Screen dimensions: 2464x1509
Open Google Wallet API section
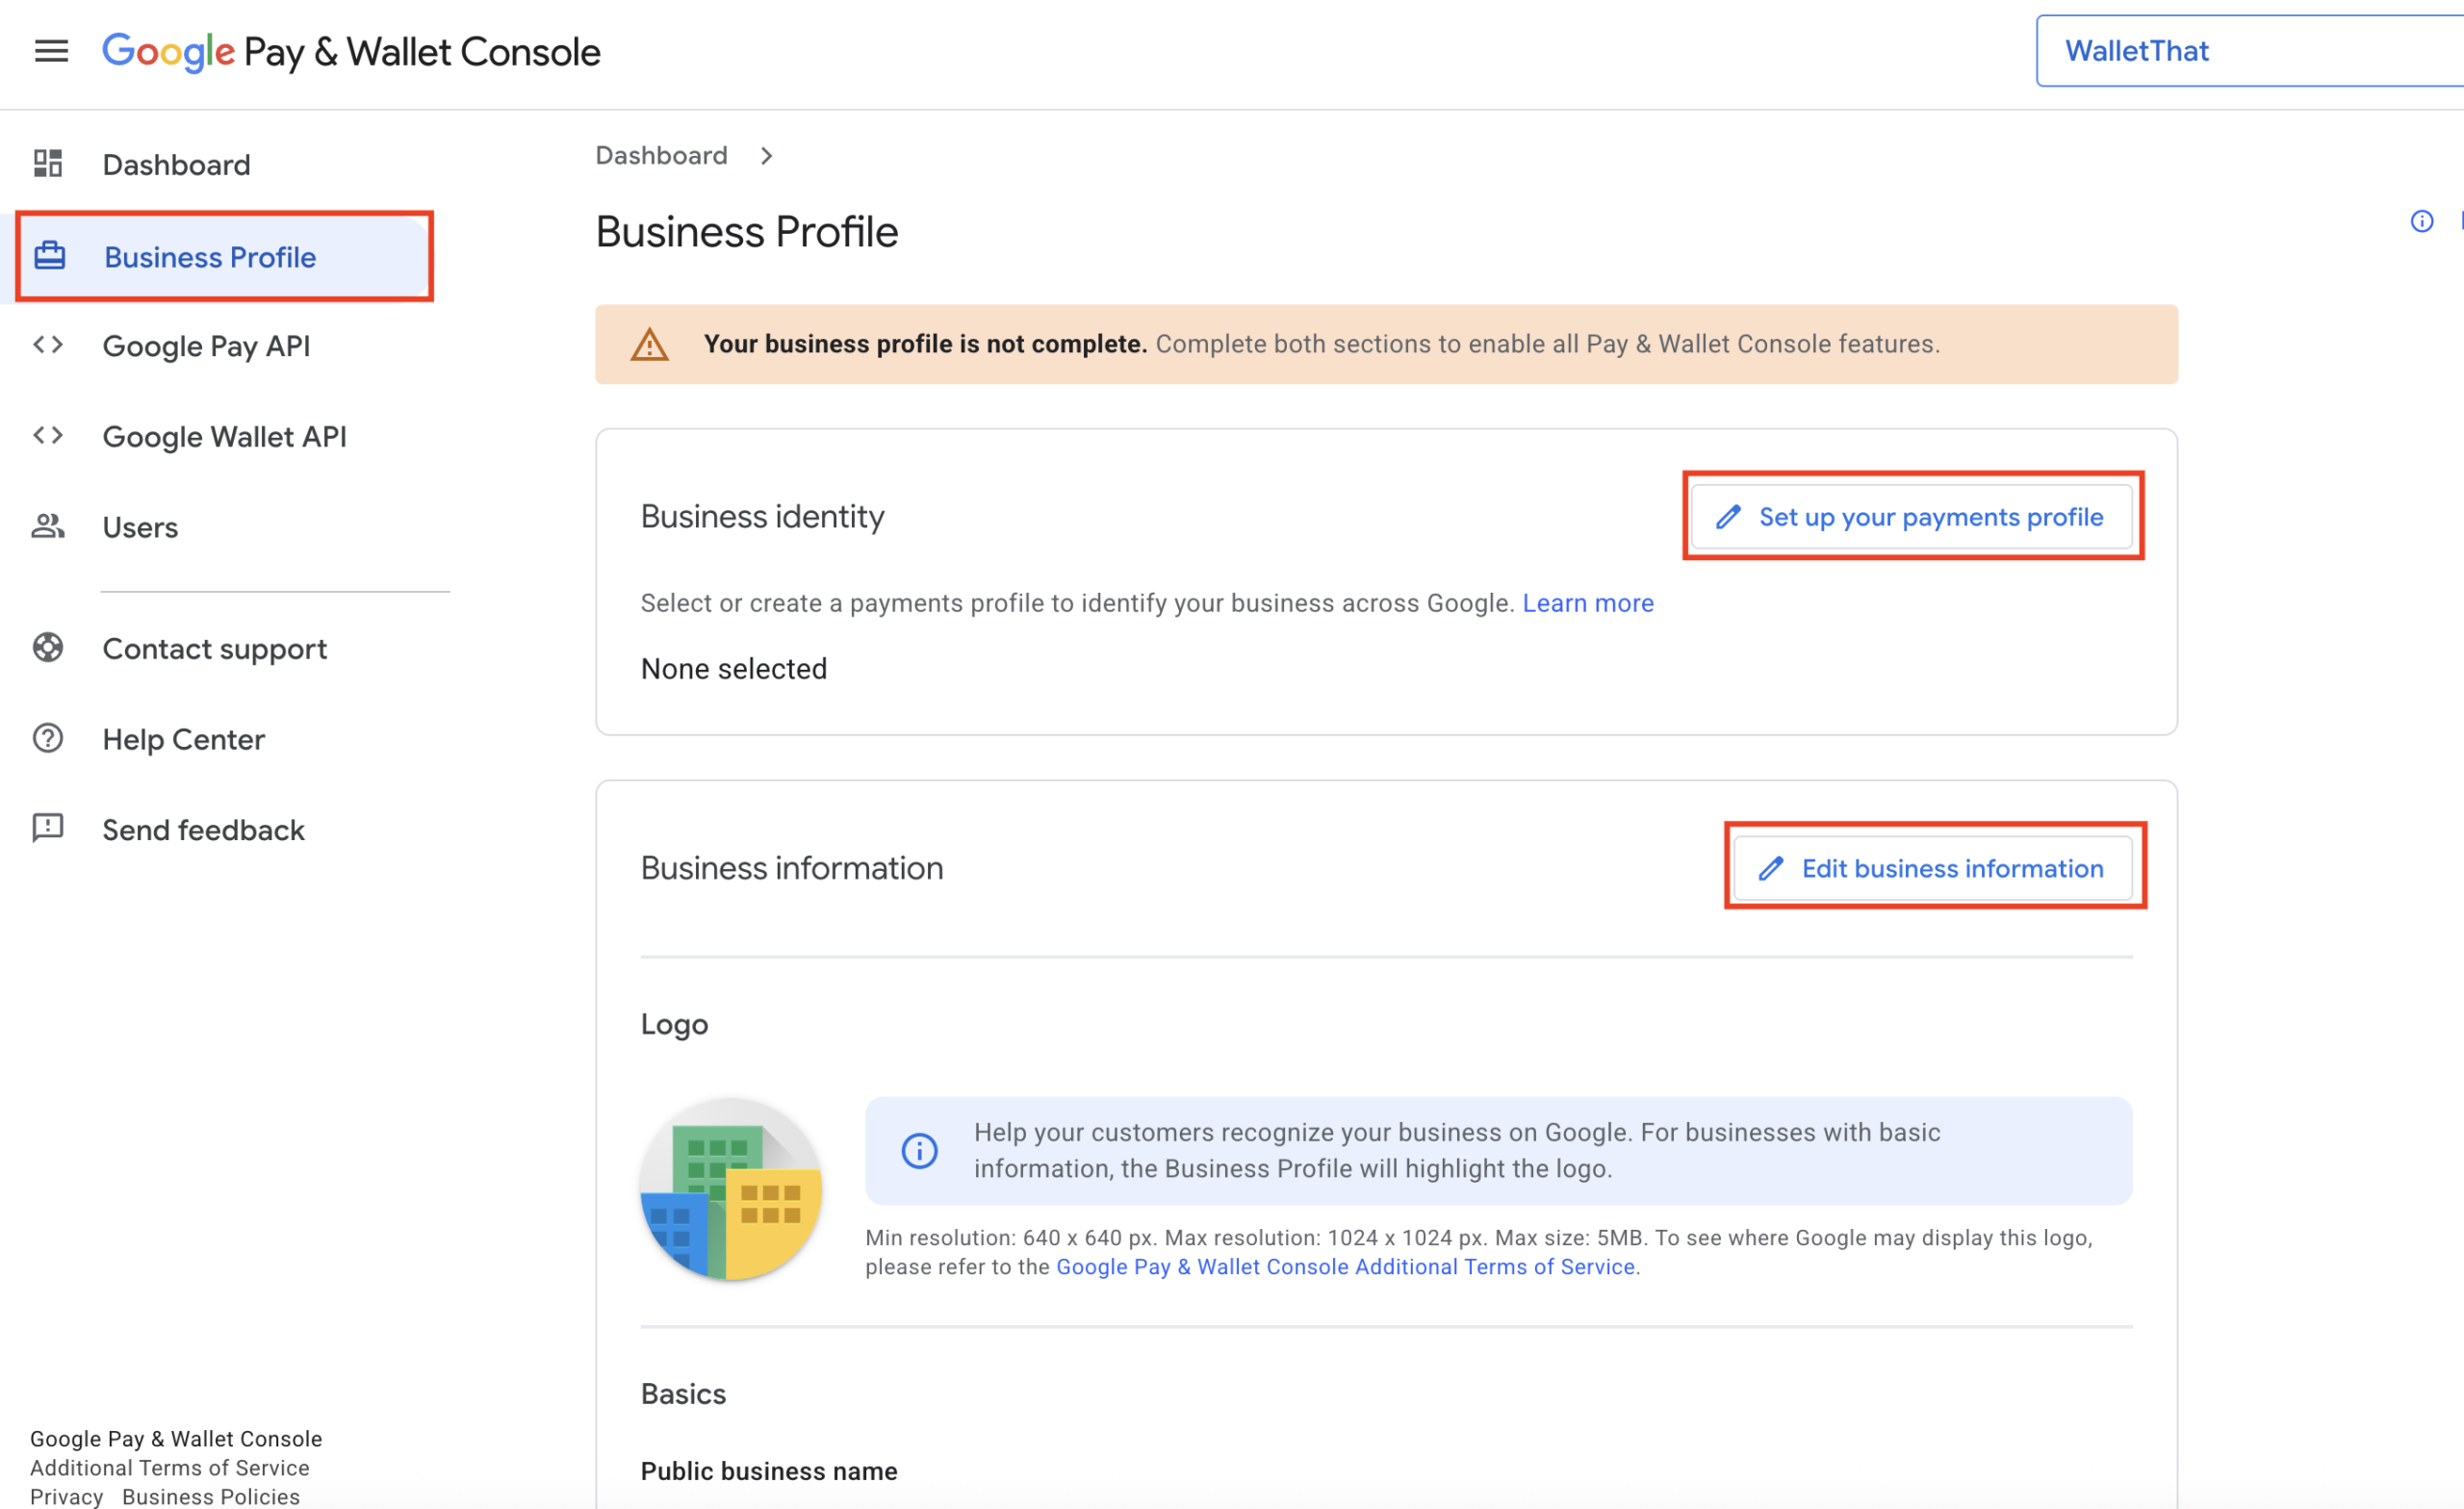225,436
